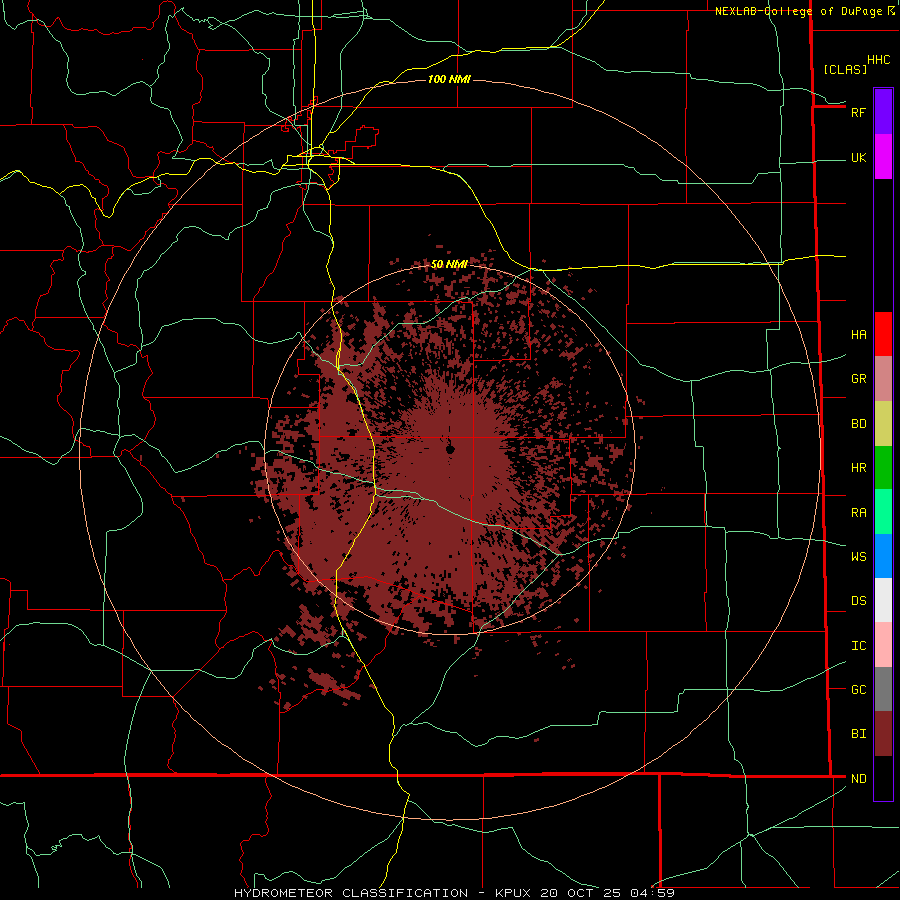The height and width of the screenshot is (900, 900).
Task: Click the 50 NMI range ring label
Action: click(449, 264)
